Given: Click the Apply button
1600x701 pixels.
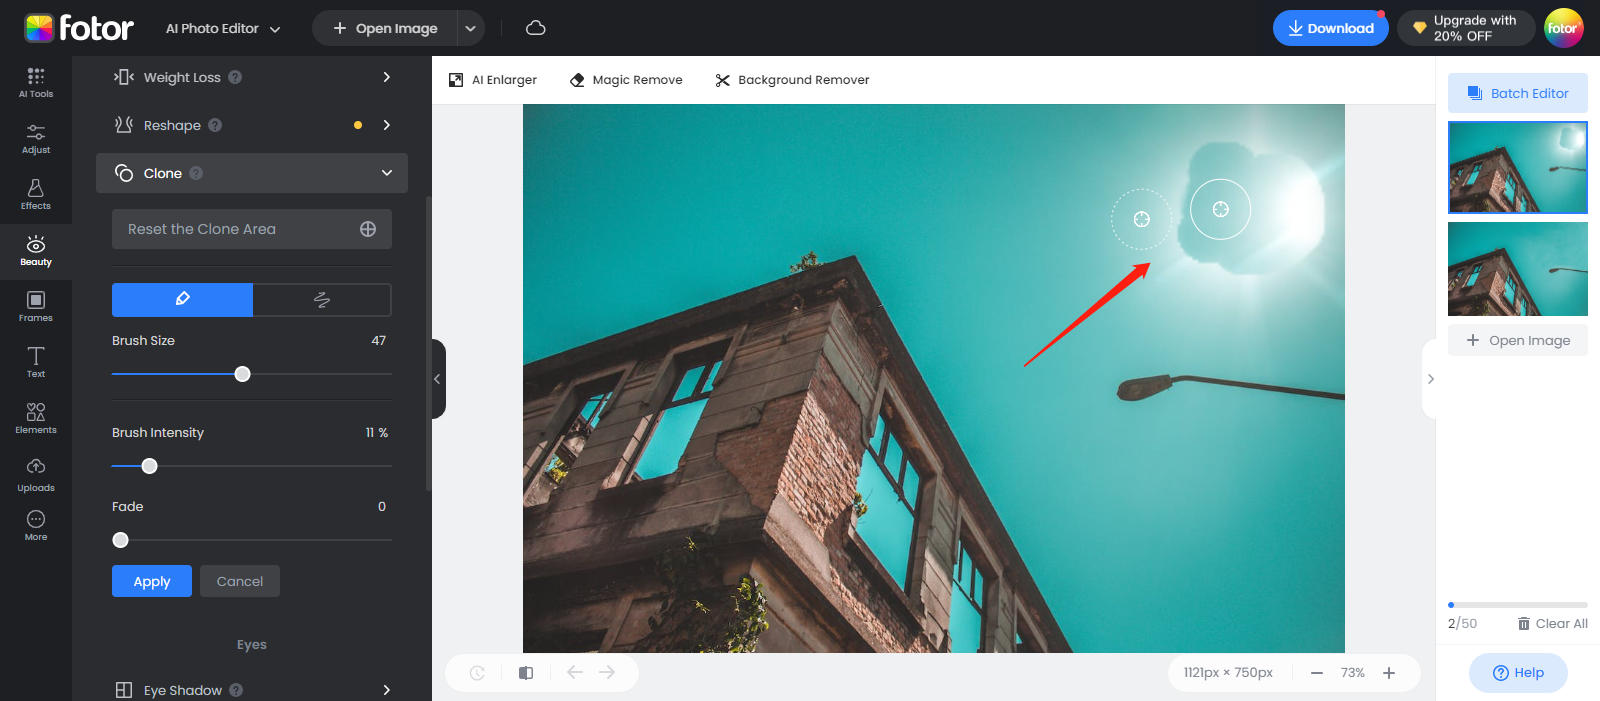Looking at the screenshot, I should point(152,581).
